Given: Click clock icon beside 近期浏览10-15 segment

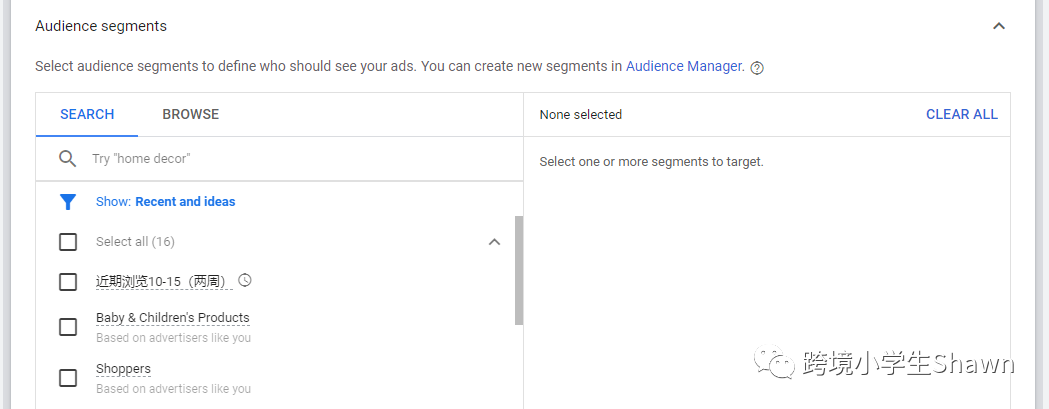Looking at the screenshot, I should (x=245, y=281).
